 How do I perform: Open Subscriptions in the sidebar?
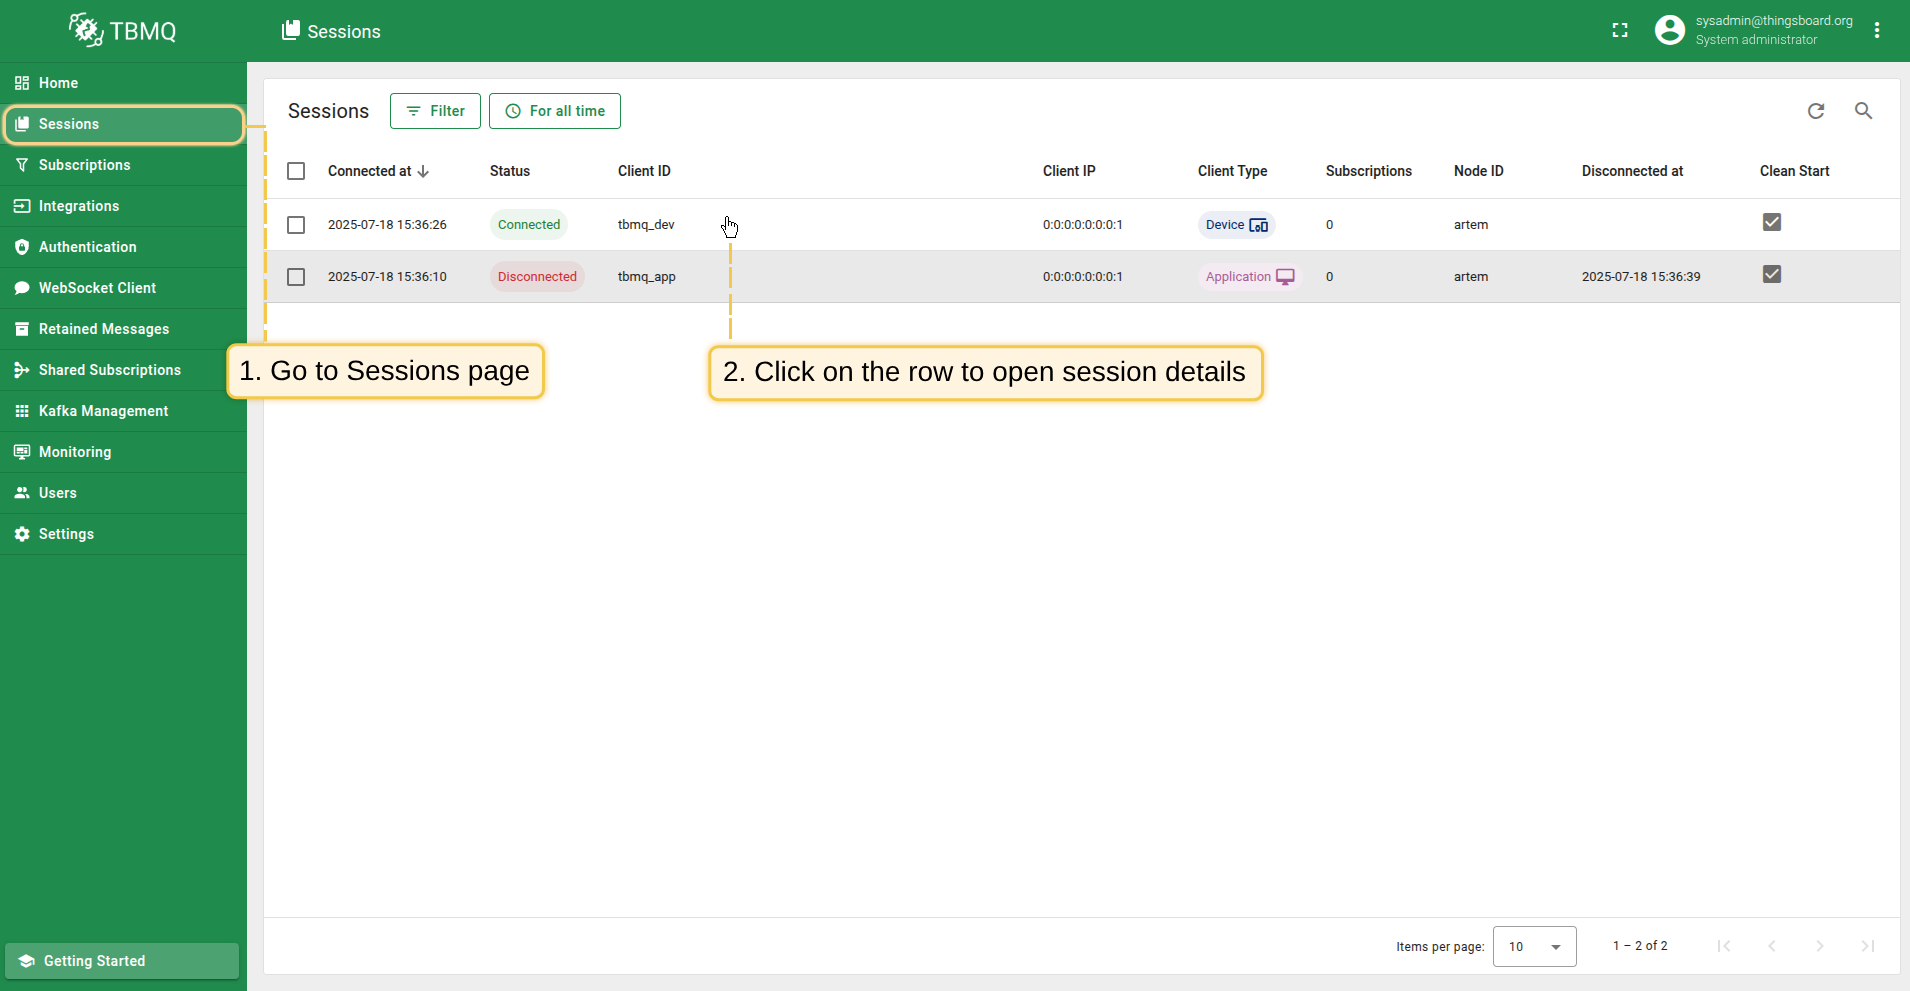click(x=85, y=165)
